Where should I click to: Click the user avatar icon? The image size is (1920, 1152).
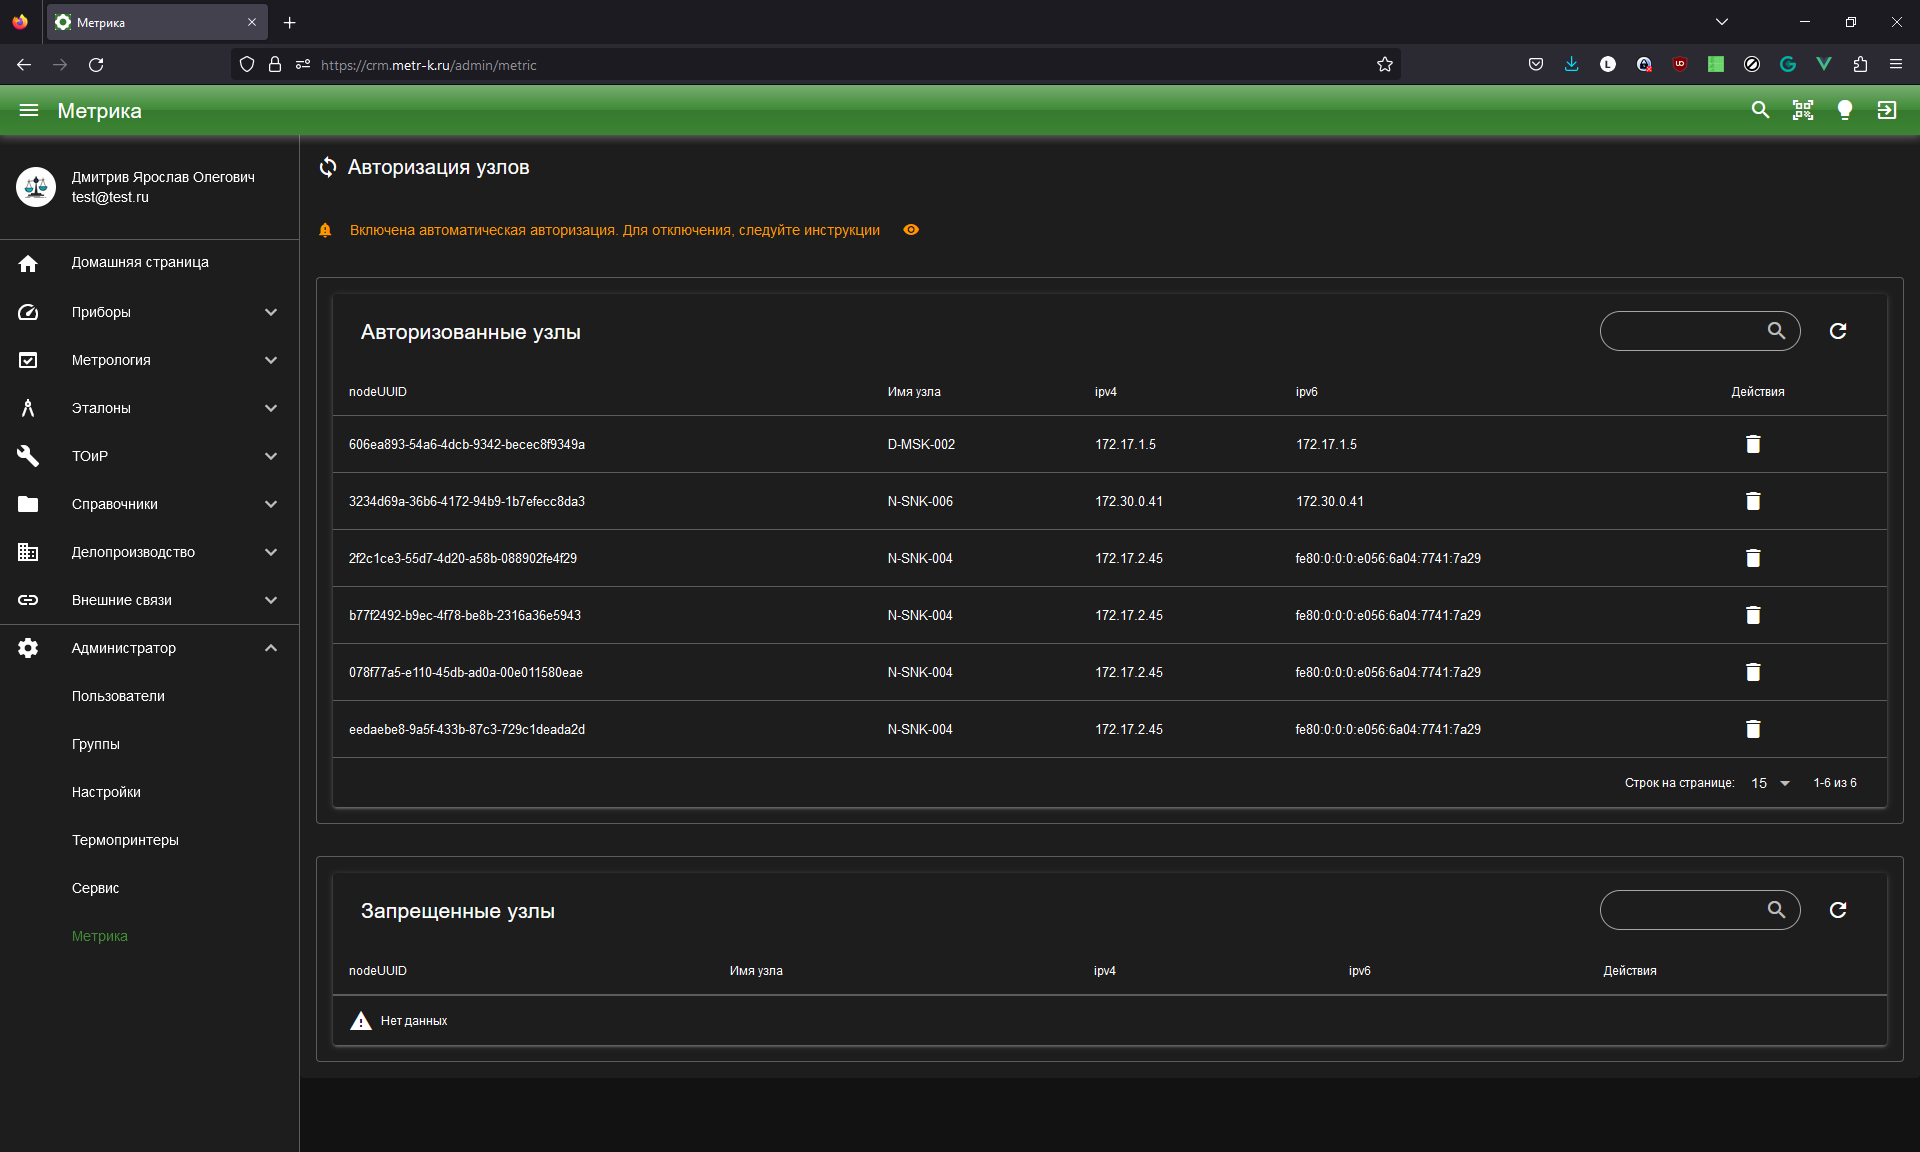pos(36,187)
